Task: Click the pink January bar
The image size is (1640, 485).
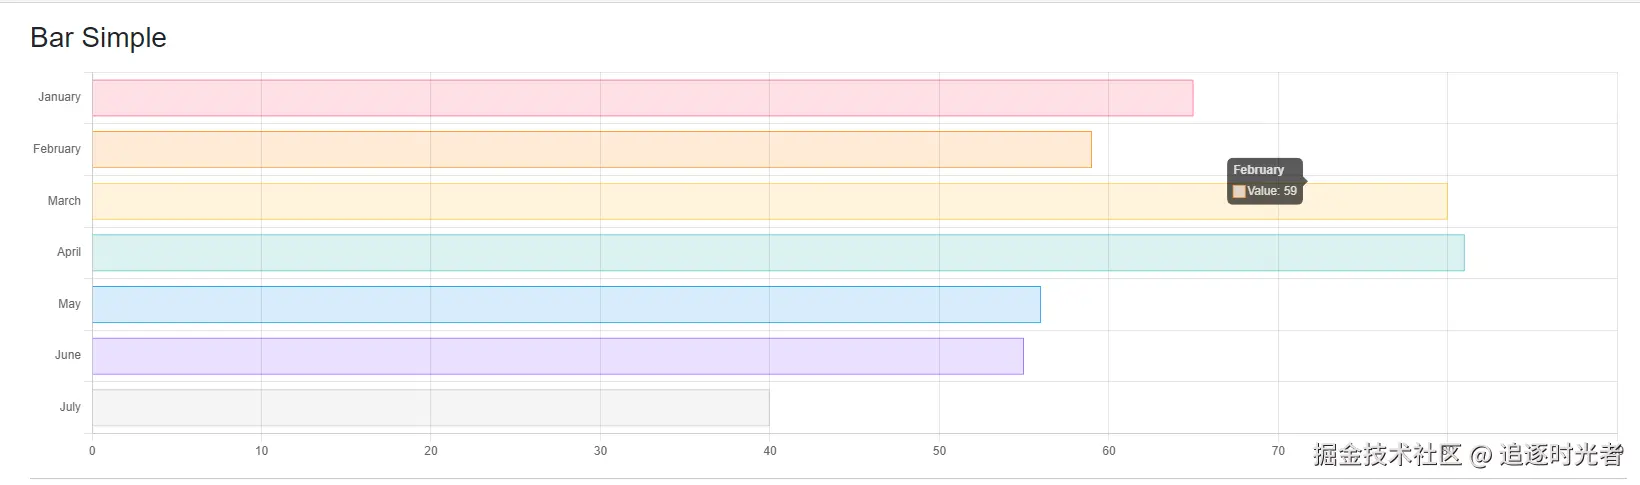Action: point(642,98)
